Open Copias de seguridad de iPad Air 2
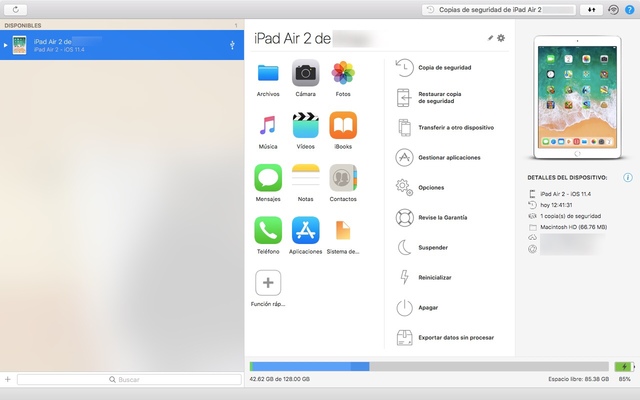Viewport: 640px width, 400px height. tap(499, 10)
